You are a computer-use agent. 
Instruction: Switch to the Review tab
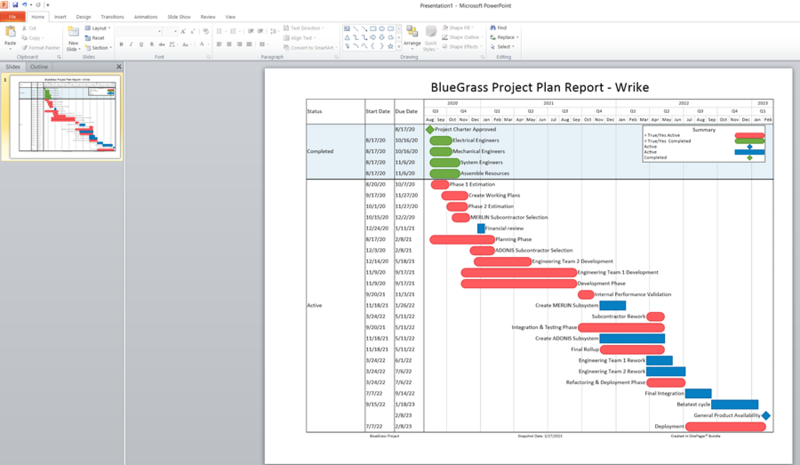[x=208, y=17]
